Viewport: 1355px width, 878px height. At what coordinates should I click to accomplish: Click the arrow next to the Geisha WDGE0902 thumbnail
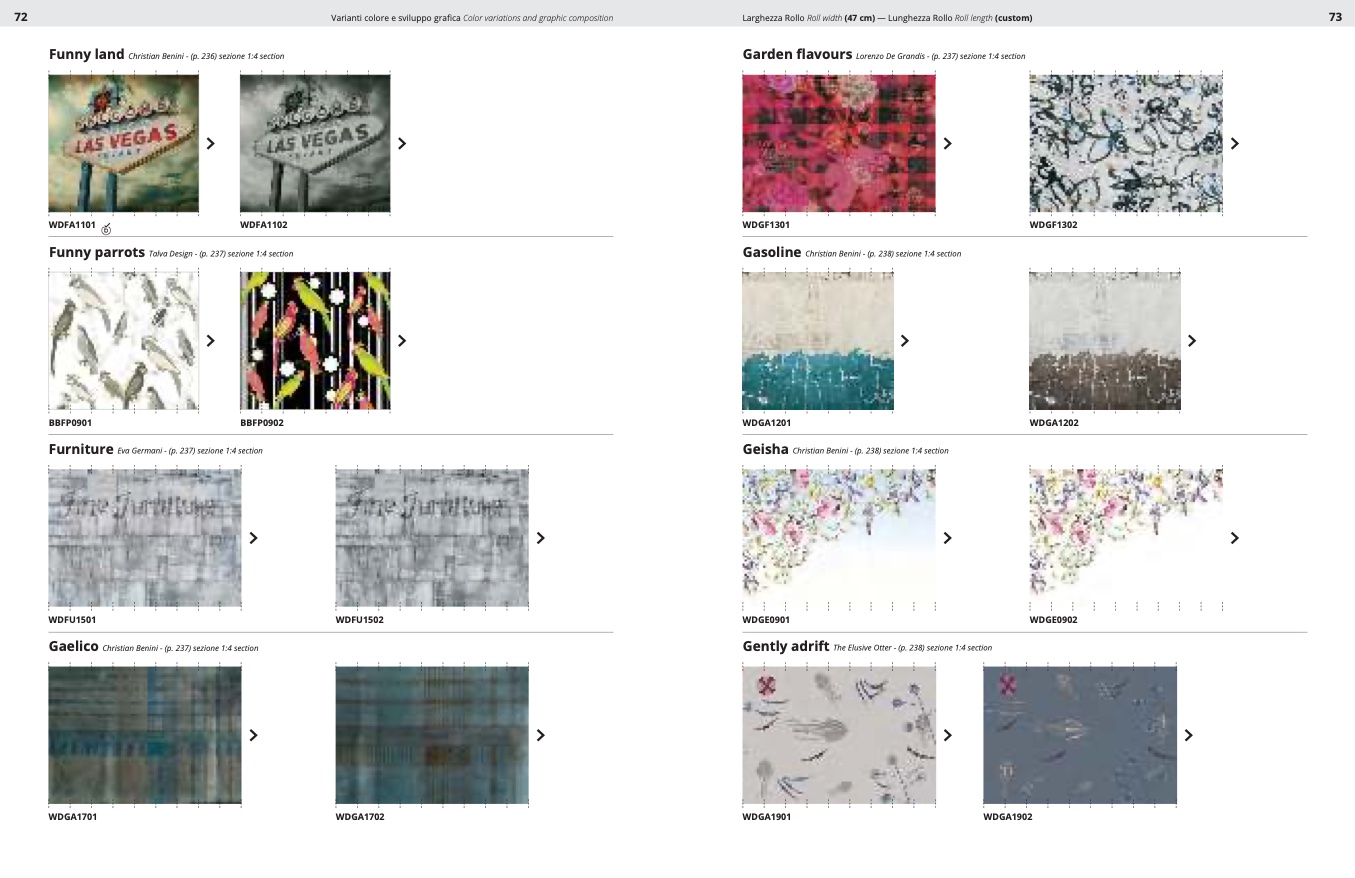[x=1234, y=538]
